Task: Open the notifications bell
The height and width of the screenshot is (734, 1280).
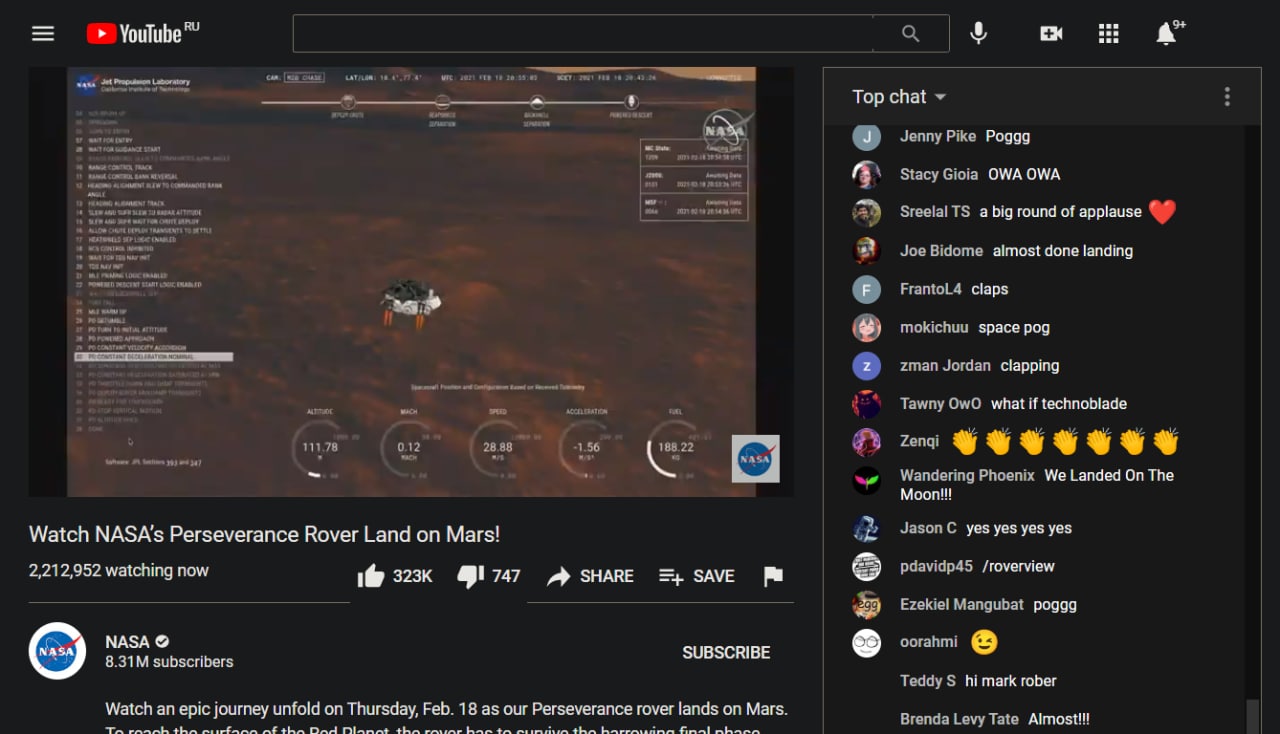Action: 1166,33
